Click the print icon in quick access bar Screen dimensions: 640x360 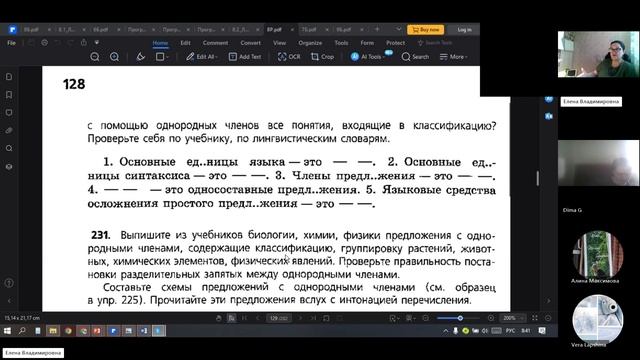click(x=44, y=42)
